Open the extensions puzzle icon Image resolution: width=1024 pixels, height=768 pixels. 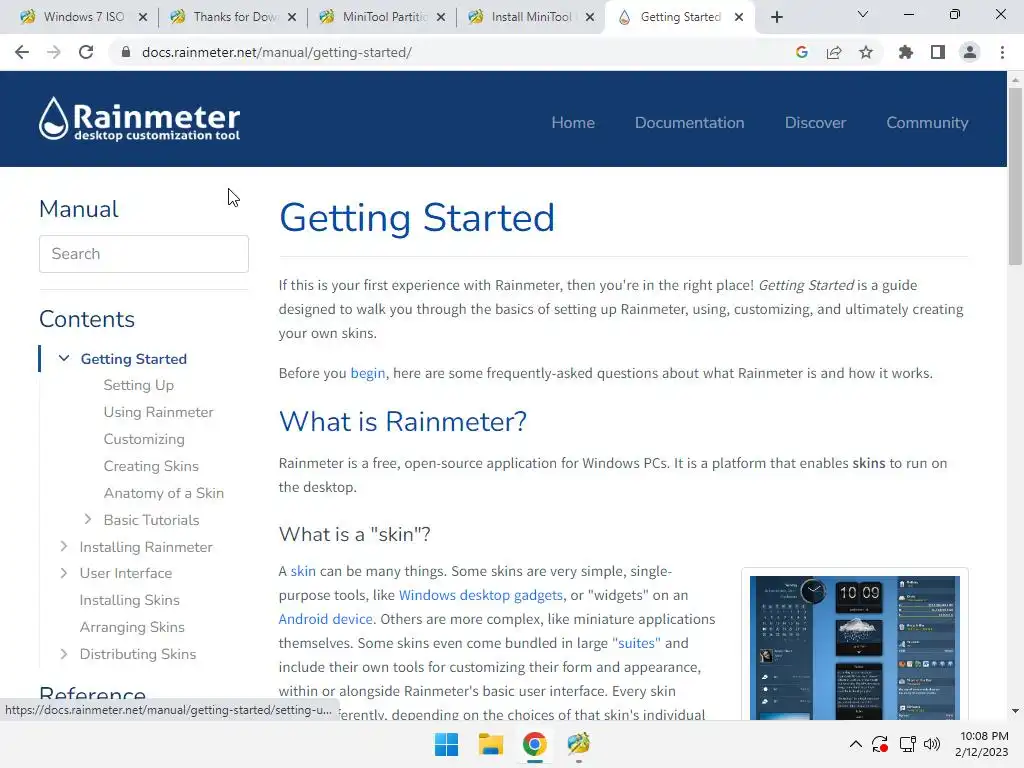click(906, 52)
